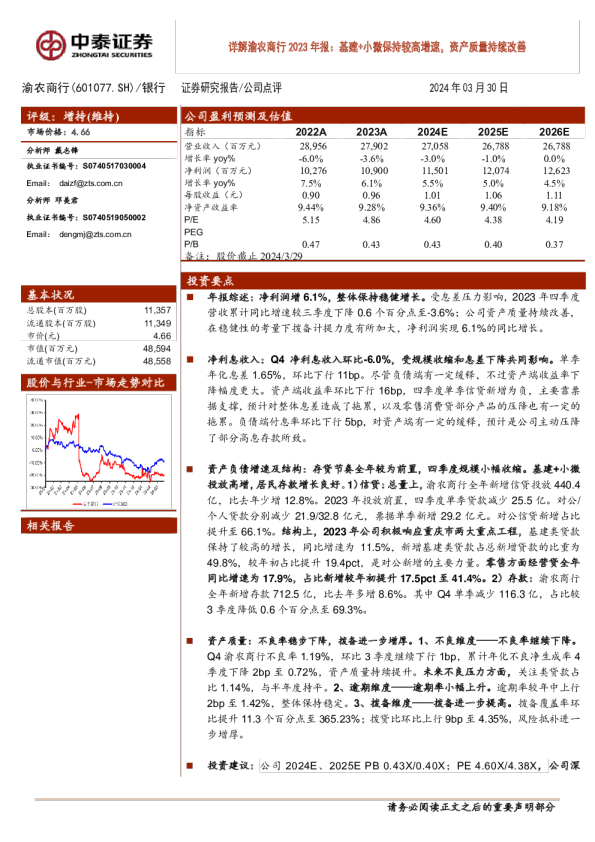This screenshot has height=842, width=595.
Task: Select the 公司盈利预测及估值 section header
Action: click(383, 116)
